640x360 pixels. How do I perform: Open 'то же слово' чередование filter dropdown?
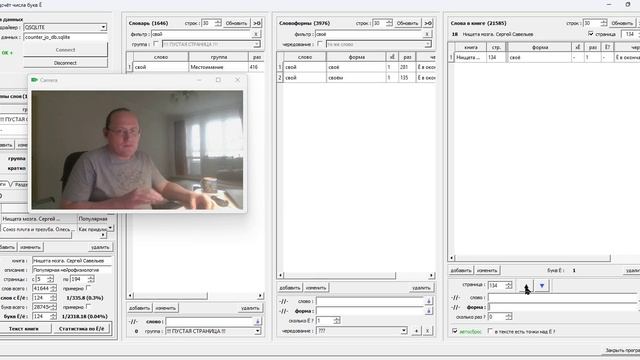[427, 44]
